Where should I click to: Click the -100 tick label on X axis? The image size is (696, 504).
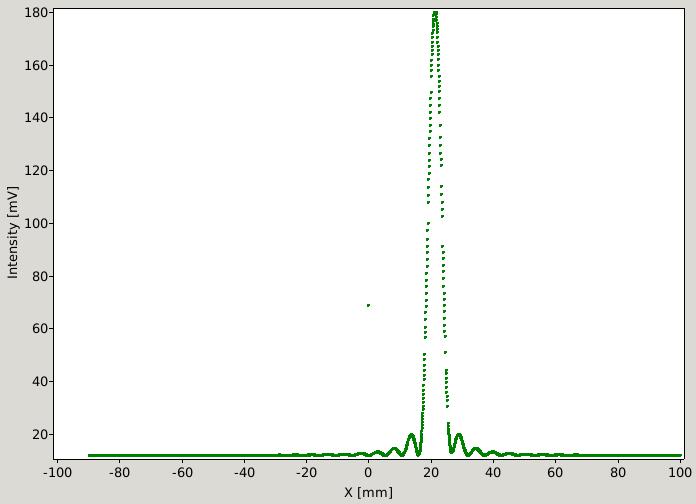tap(57, 472)
